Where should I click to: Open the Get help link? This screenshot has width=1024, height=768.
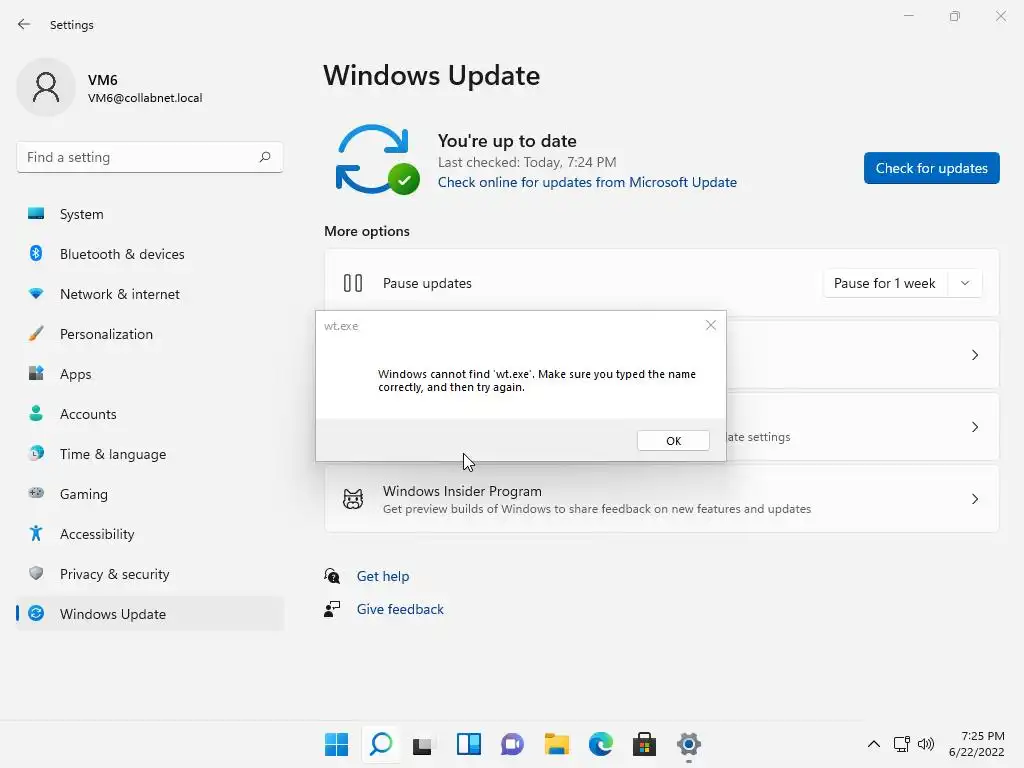pos(383,576)
